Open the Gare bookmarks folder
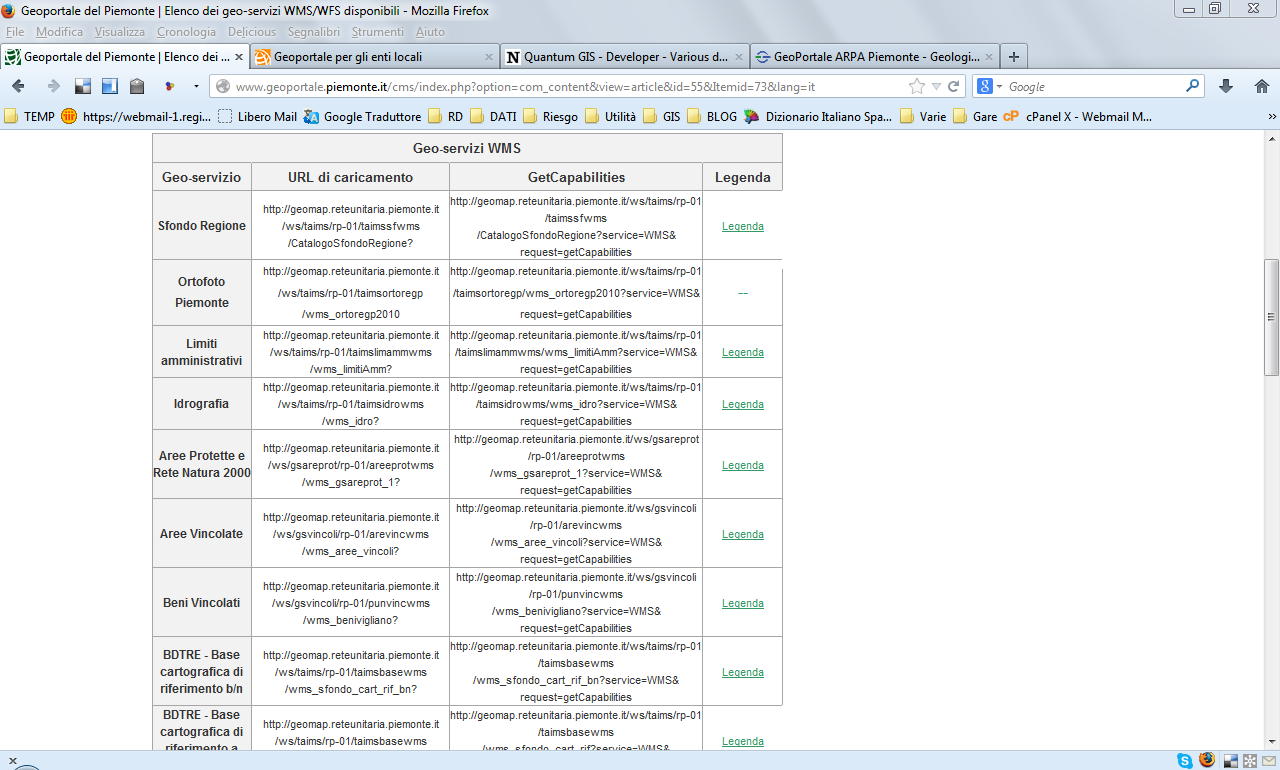Viewport: 1280px width, 770px height. [x=976, y=117]
